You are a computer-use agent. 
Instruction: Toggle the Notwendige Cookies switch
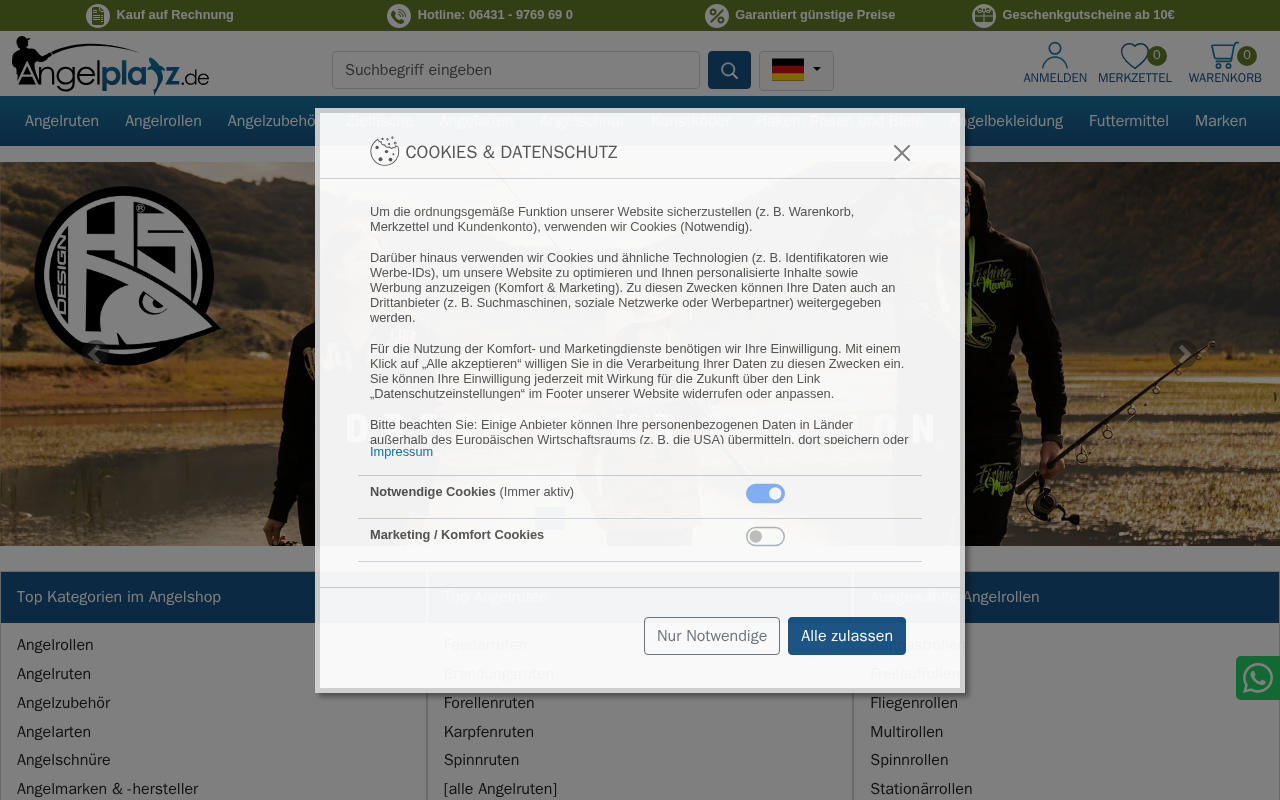click(765, 494)
